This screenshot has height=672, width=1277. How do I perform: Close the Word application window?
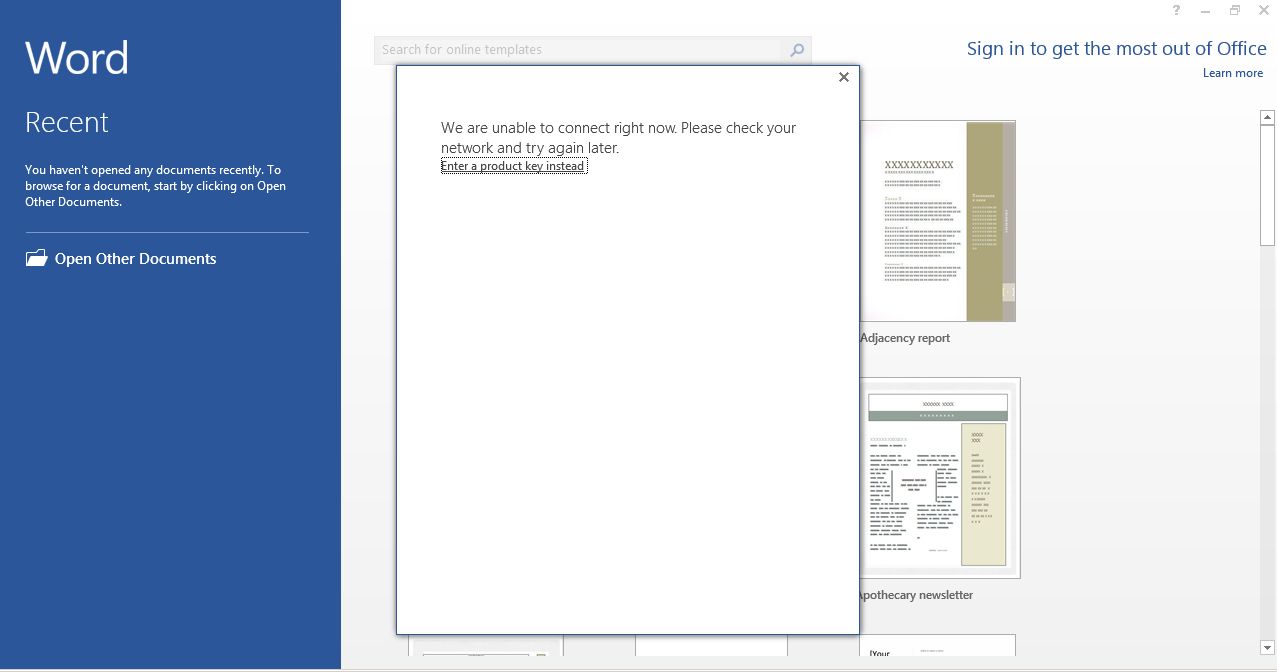[1264, 10]
